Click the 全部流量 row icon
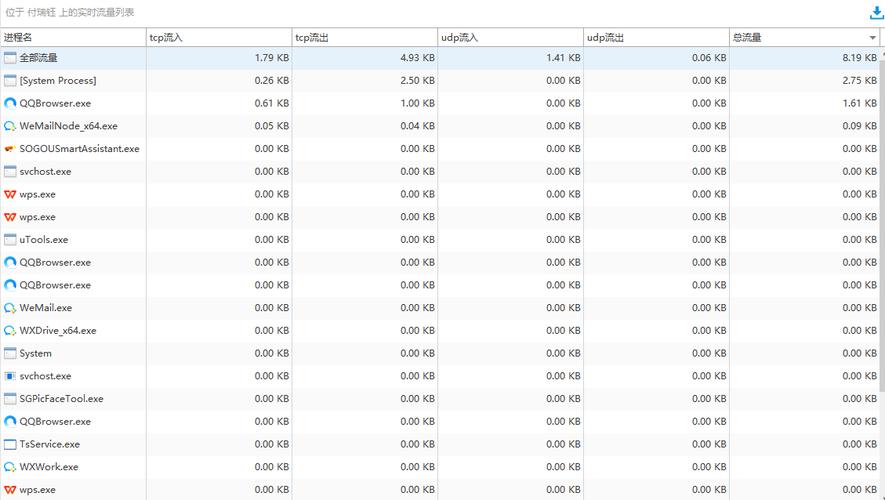The height and width of the screenshot is (500, 885). [10, 58]
